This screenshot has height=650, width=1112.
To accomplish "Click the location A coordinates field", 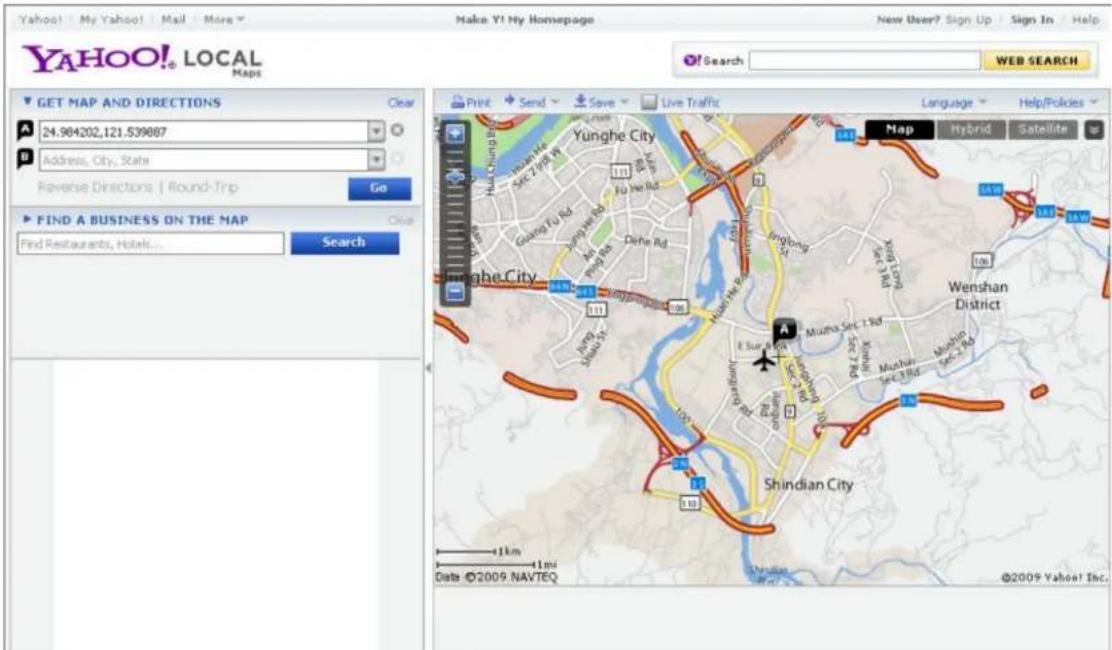I will [x=204, y=131].
